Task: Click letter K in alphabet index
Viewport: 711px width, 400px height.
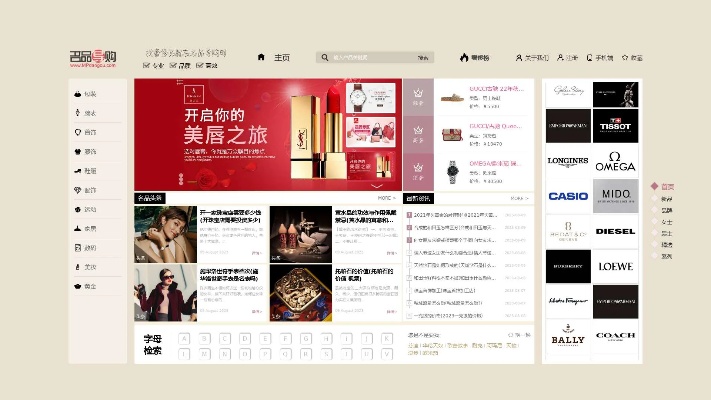Action: click(x=387, y=338)
